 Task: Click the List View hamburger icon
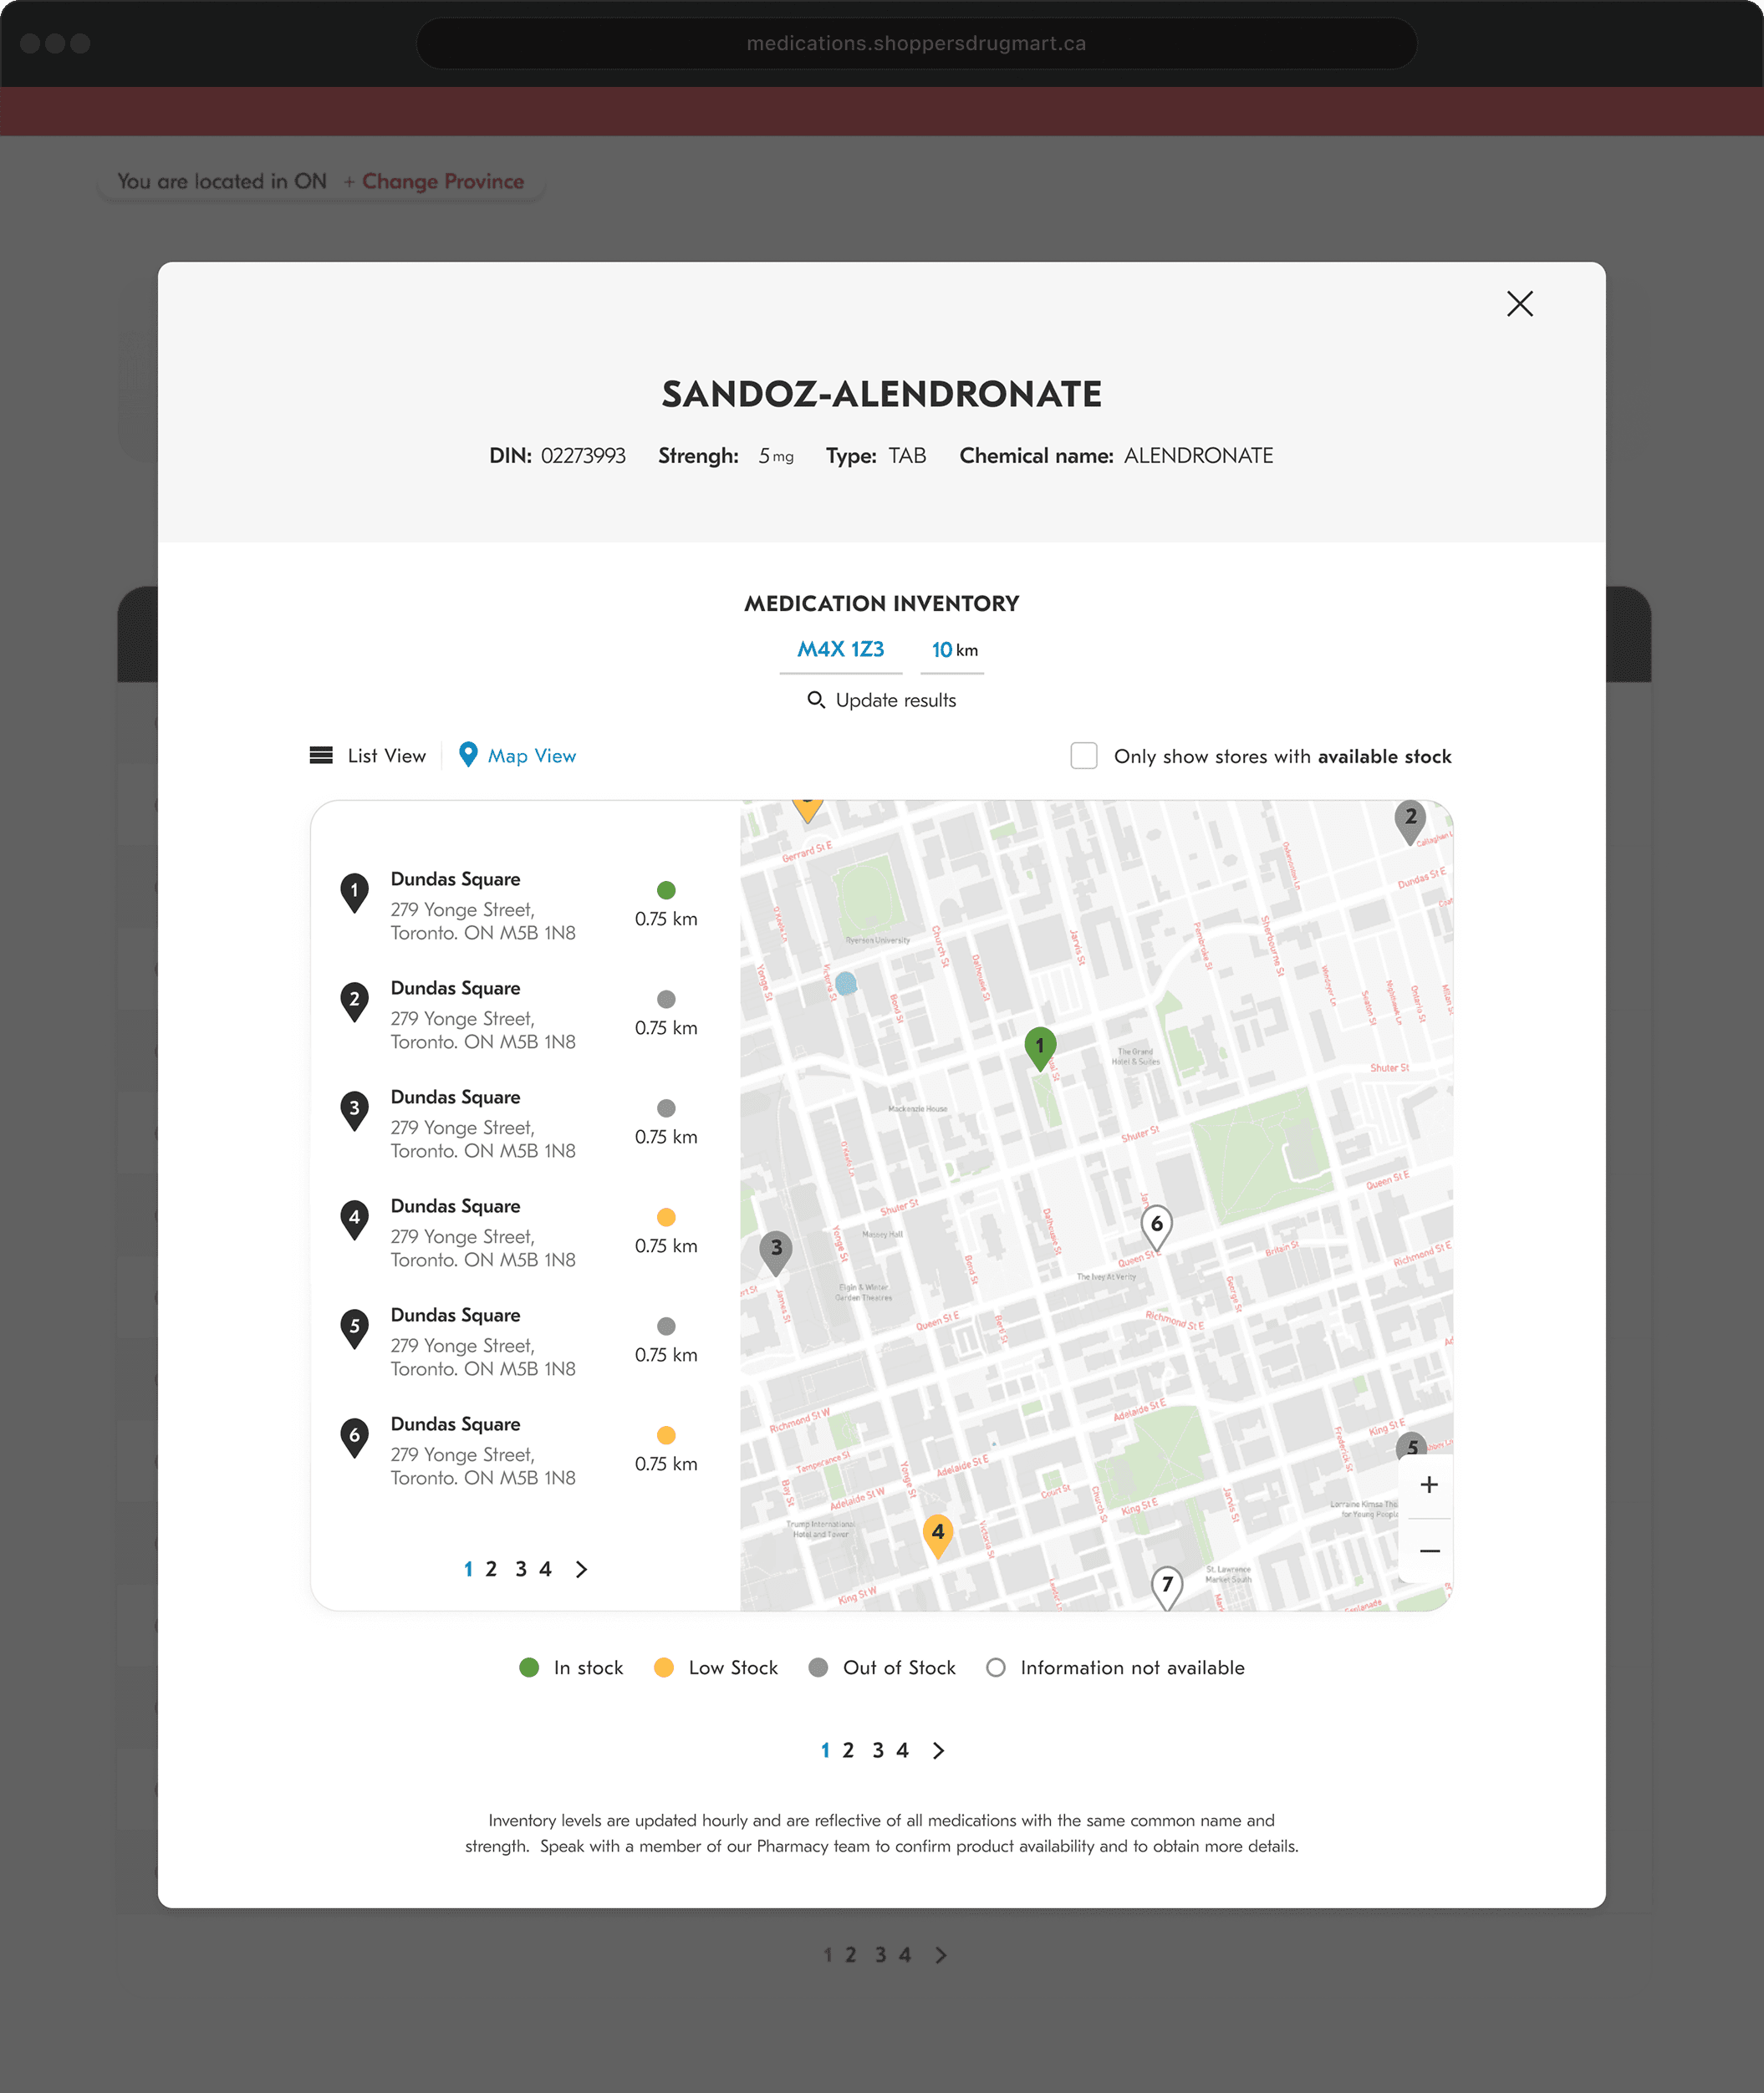(320, 755)
